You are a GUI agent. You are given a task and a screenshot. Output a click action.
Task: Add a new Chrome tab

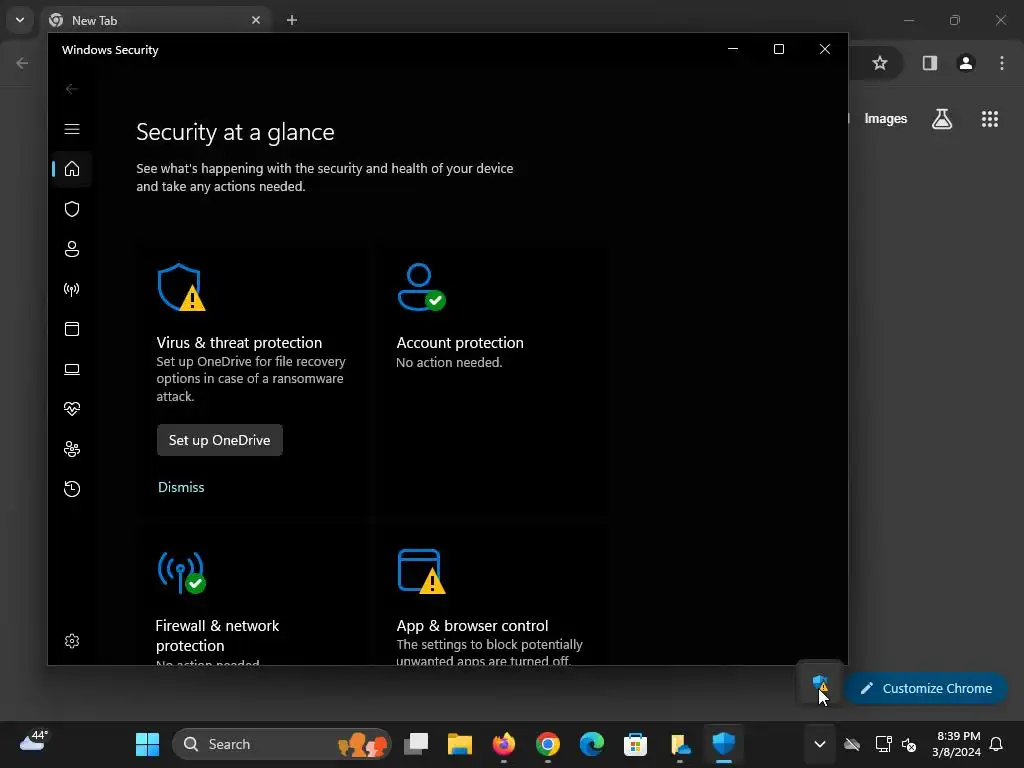coord(292,20)
